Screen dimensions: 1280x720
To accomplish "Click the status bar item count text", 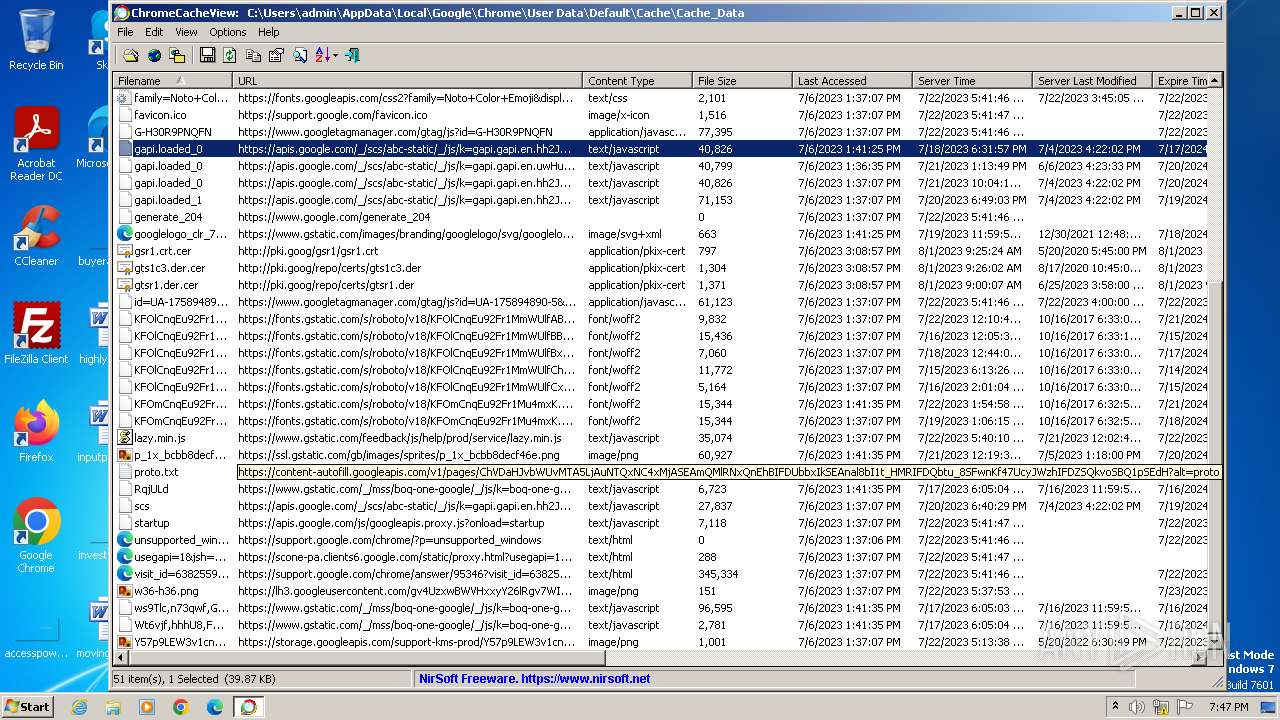I will click(194, 679).
